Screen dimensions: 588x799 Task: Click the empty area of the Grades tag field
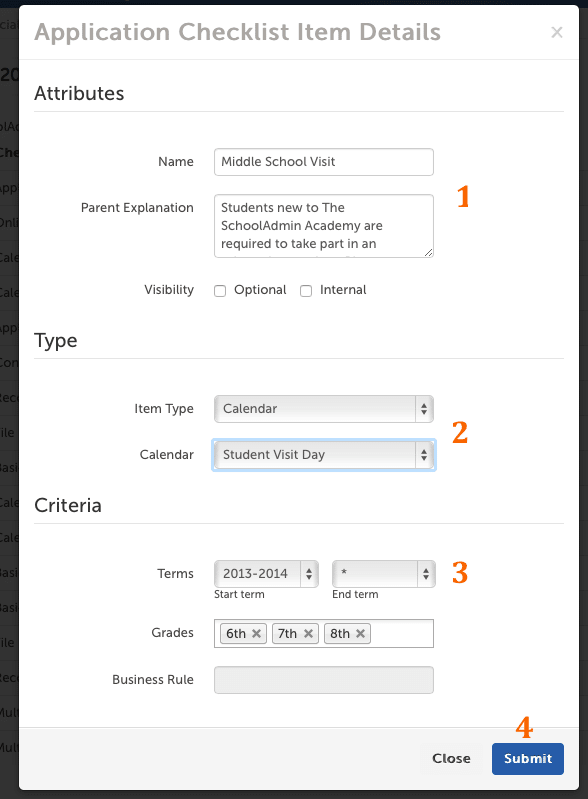coord(402,633)
